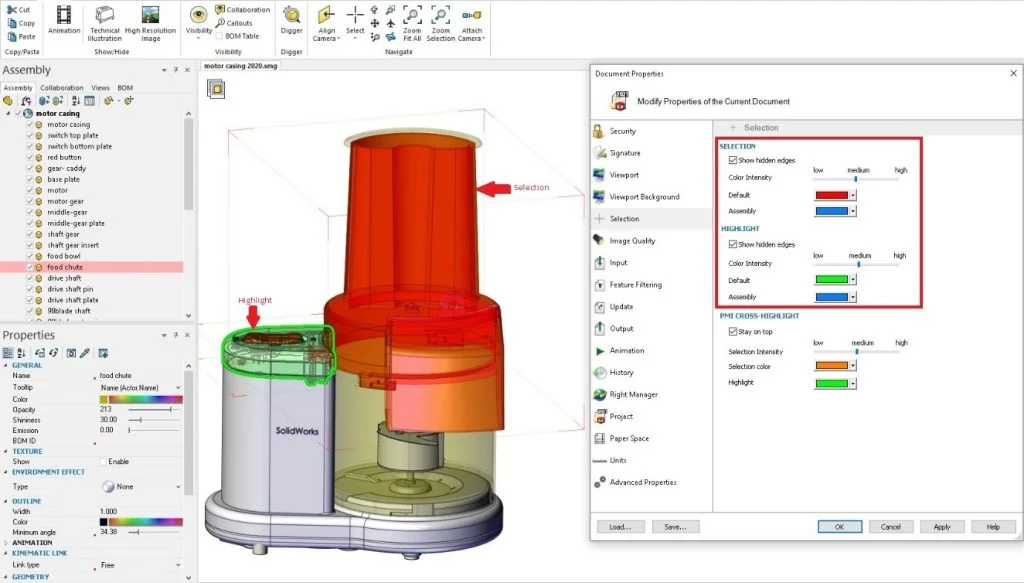Screen dimensions: 1024x583
Task: Click Zoom Selection icon
Action: tap(441, 16)
